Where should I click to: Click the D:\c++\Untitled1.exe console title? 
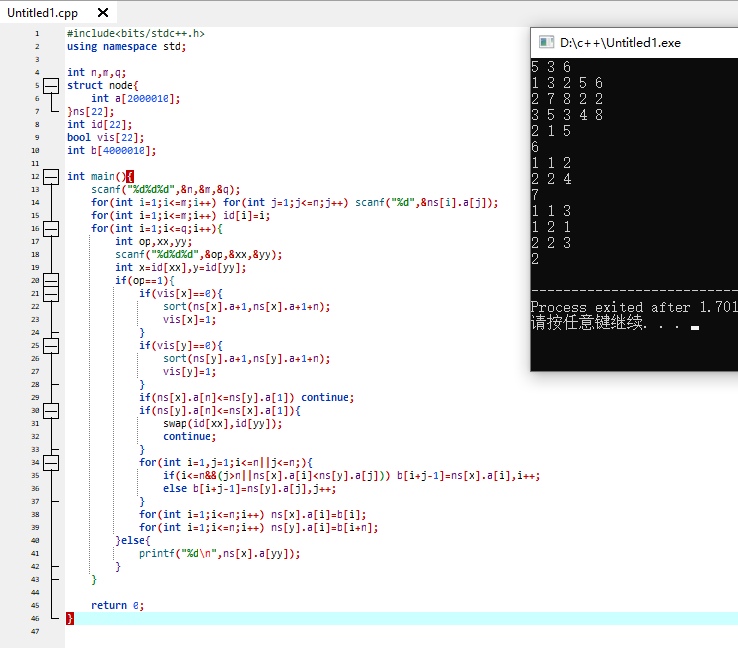coord(620,43)
